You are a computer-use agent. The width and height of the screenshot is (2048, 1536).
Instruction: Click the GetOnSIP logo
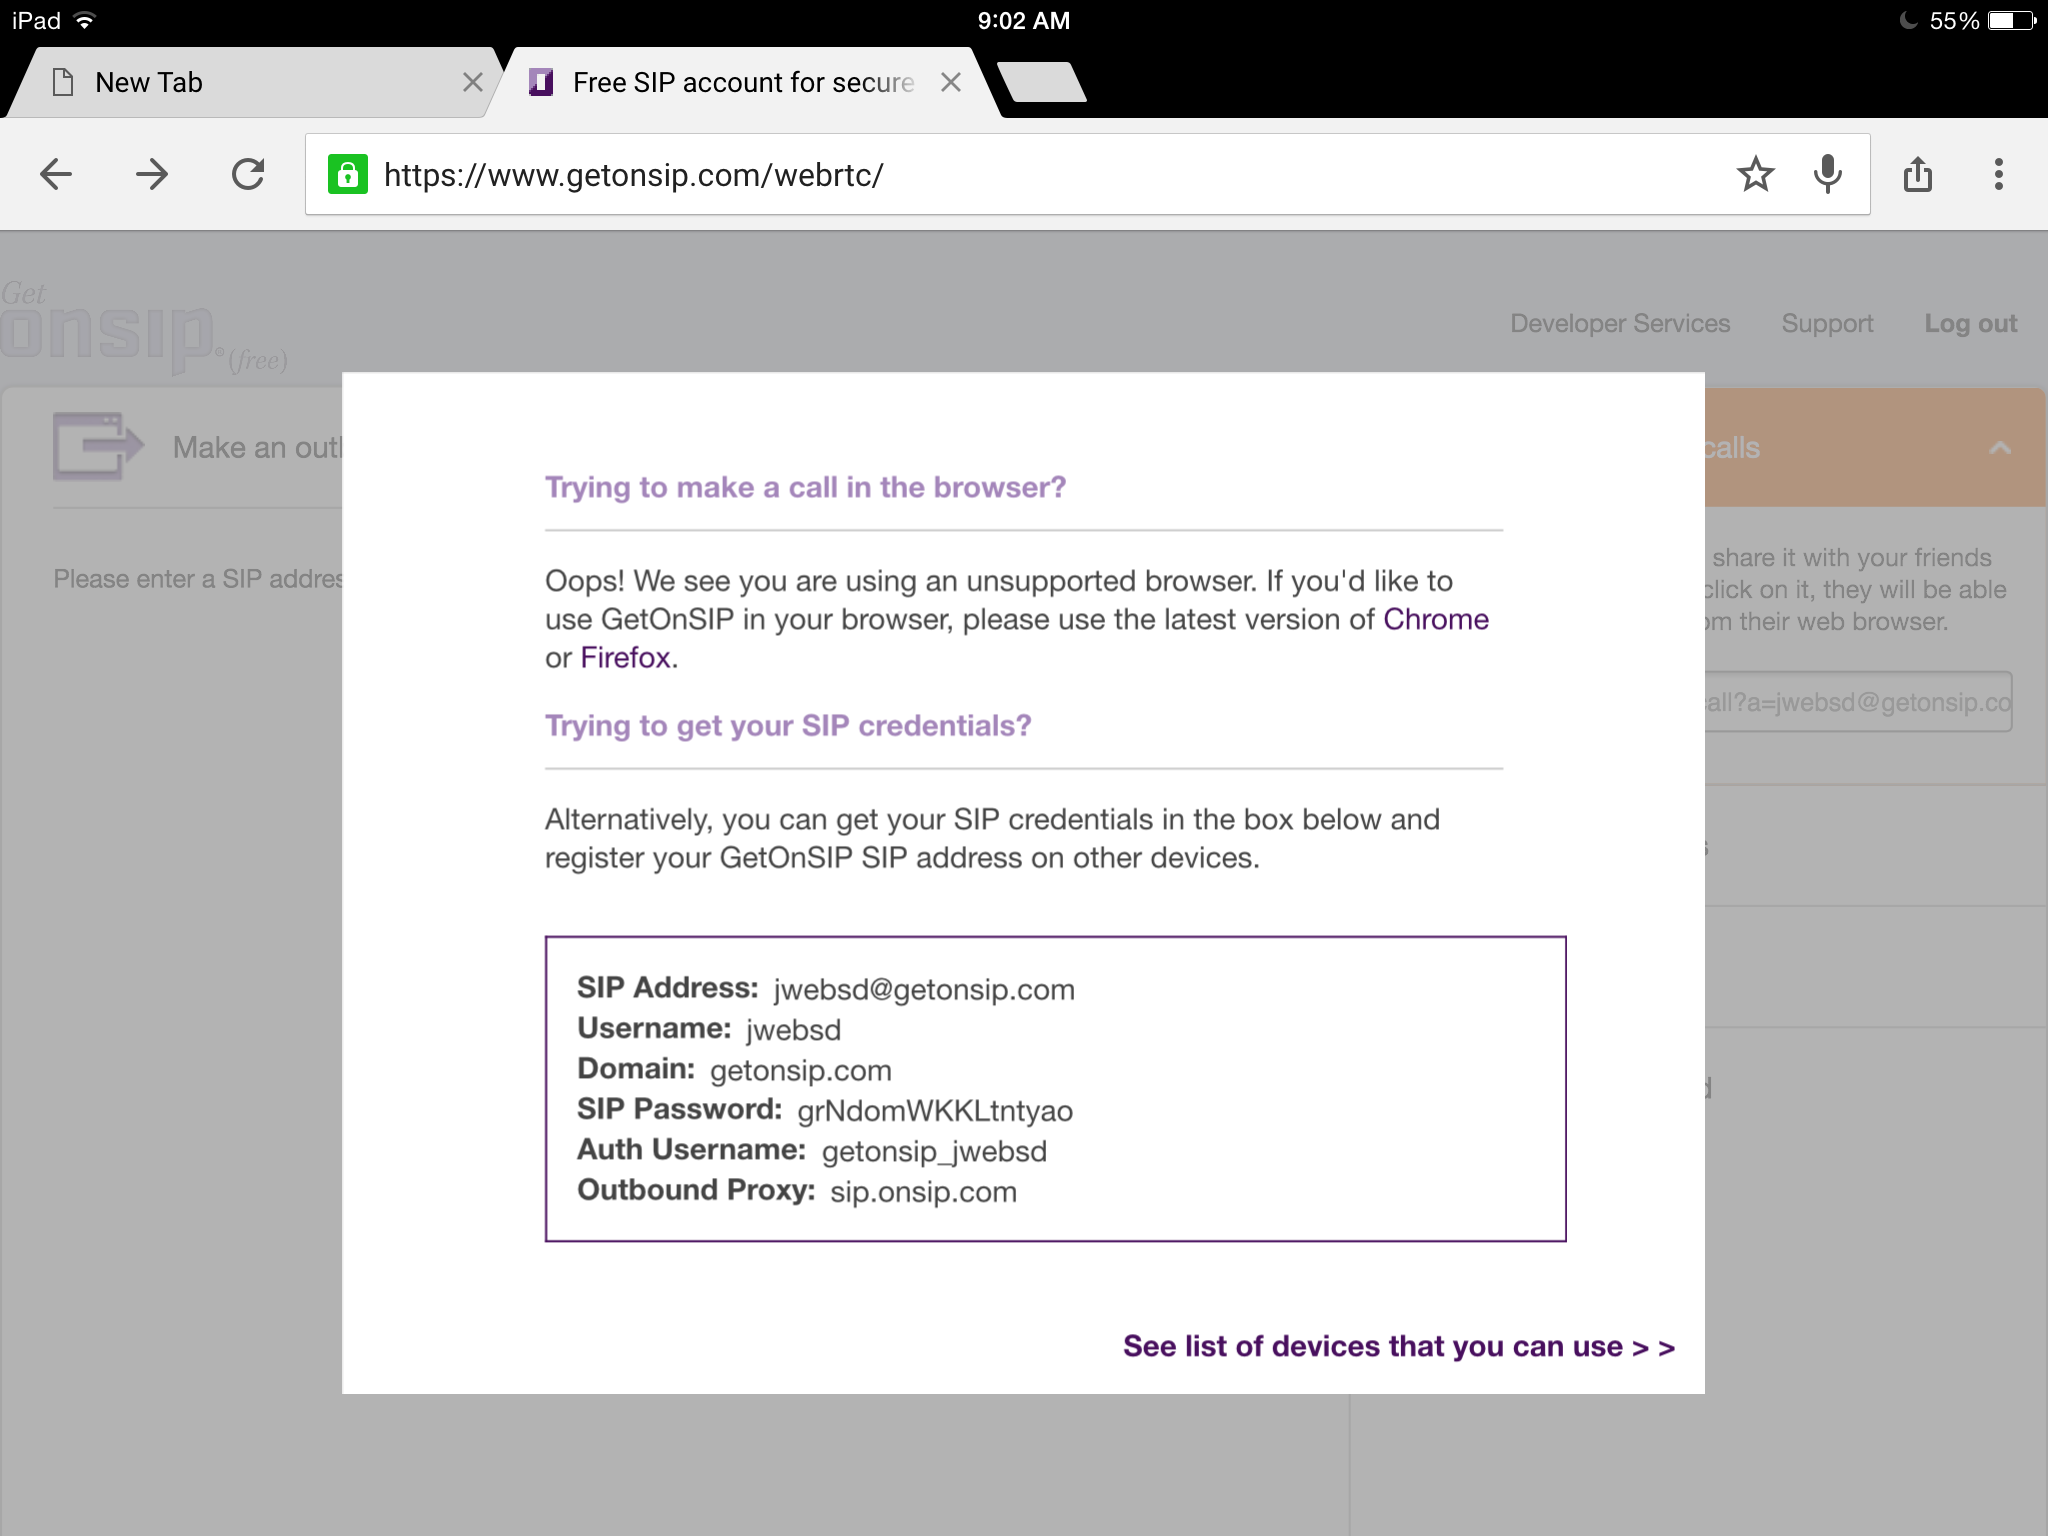143,330
